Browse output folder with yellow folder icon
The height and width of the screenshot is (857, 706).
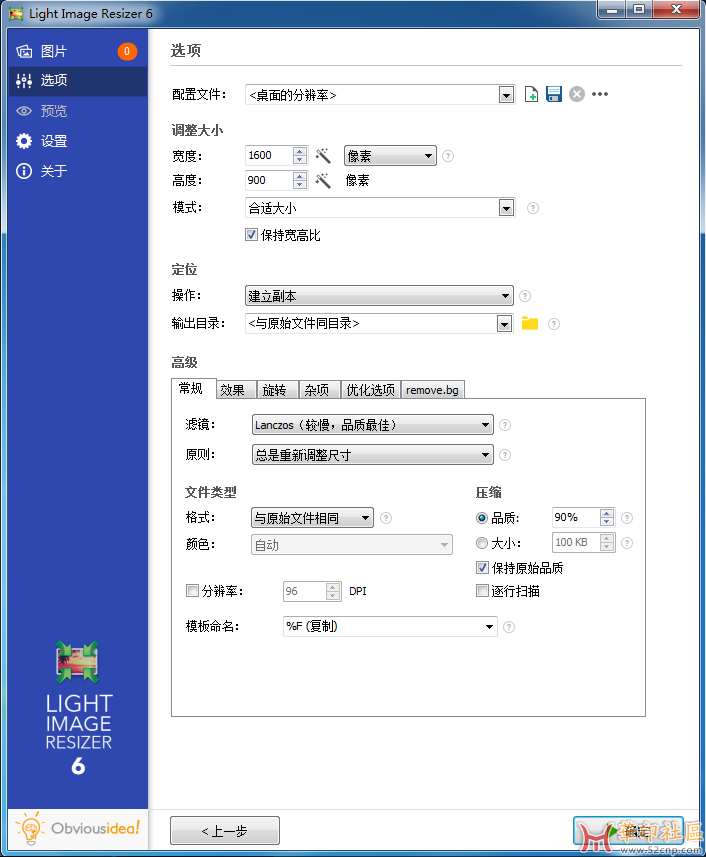click(x=530, y=323)
